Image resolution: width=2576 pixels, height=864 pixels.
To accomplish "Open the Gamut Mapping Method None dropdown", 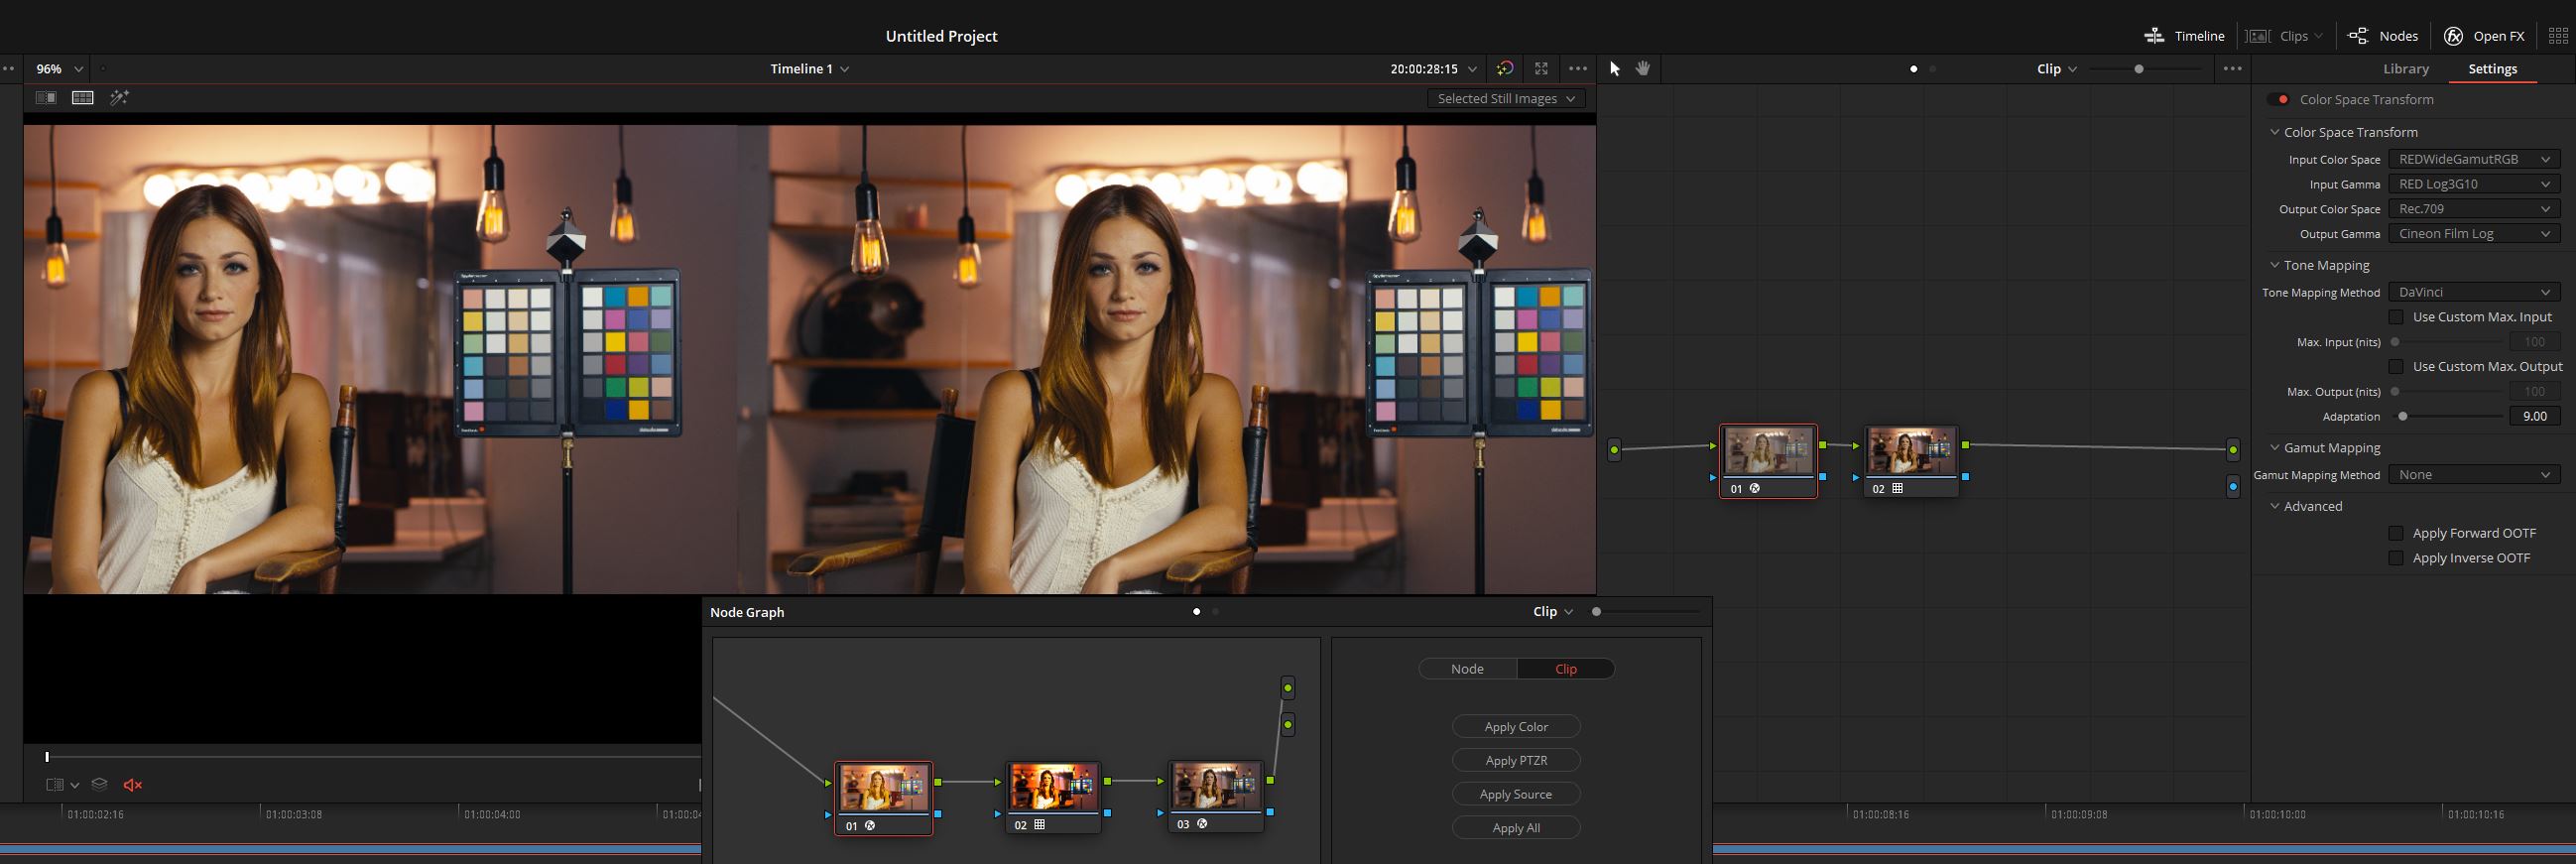I will 2474,475.
